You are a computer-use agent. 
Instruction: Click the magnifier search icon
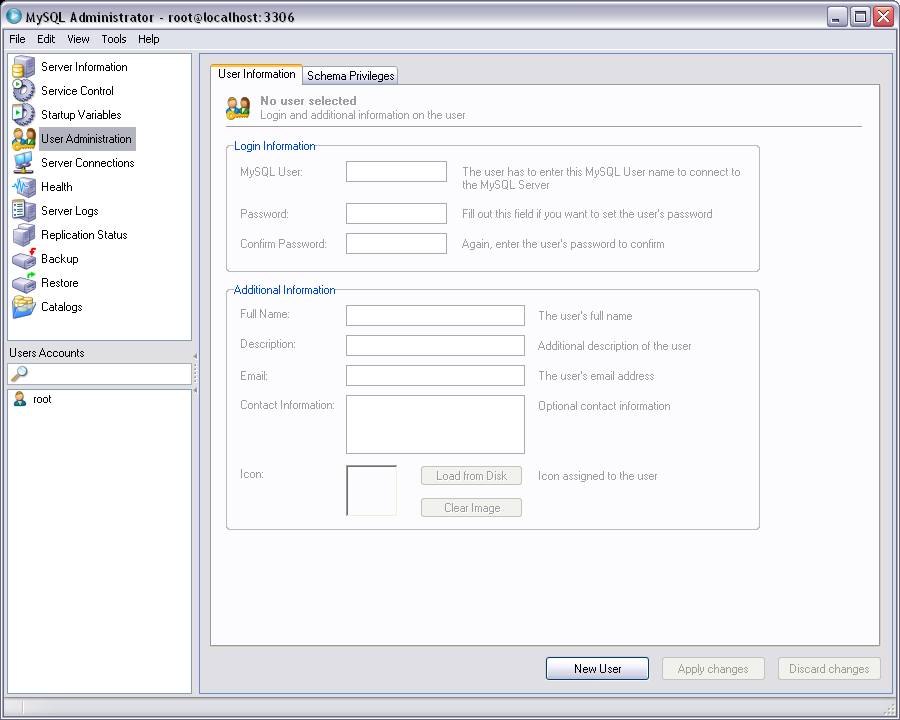coord(19,374)
